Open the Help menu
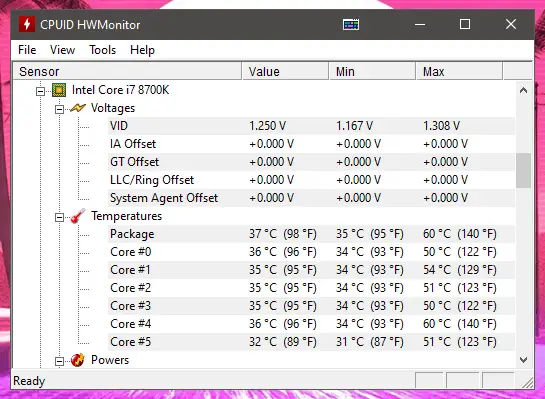Image resolution: width=545 pixels, height=399 pixels. [142, 50]
